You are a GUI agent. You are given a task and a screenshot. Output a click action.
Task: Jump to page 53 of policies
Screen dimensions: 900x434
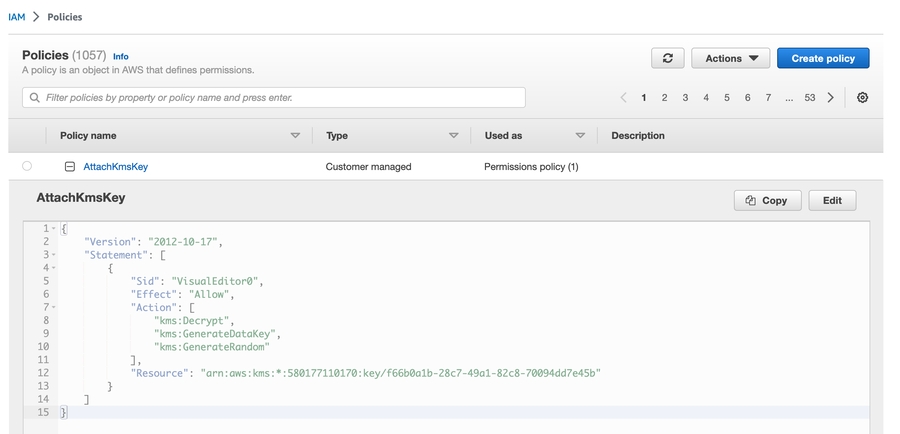[x=809, y=98]
